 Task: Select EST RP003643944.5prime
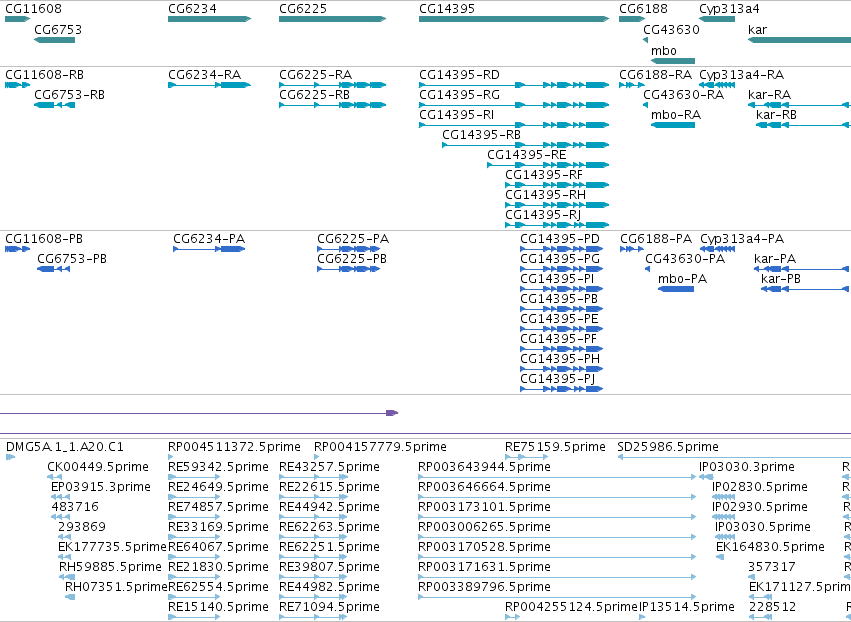coord(484,467)
